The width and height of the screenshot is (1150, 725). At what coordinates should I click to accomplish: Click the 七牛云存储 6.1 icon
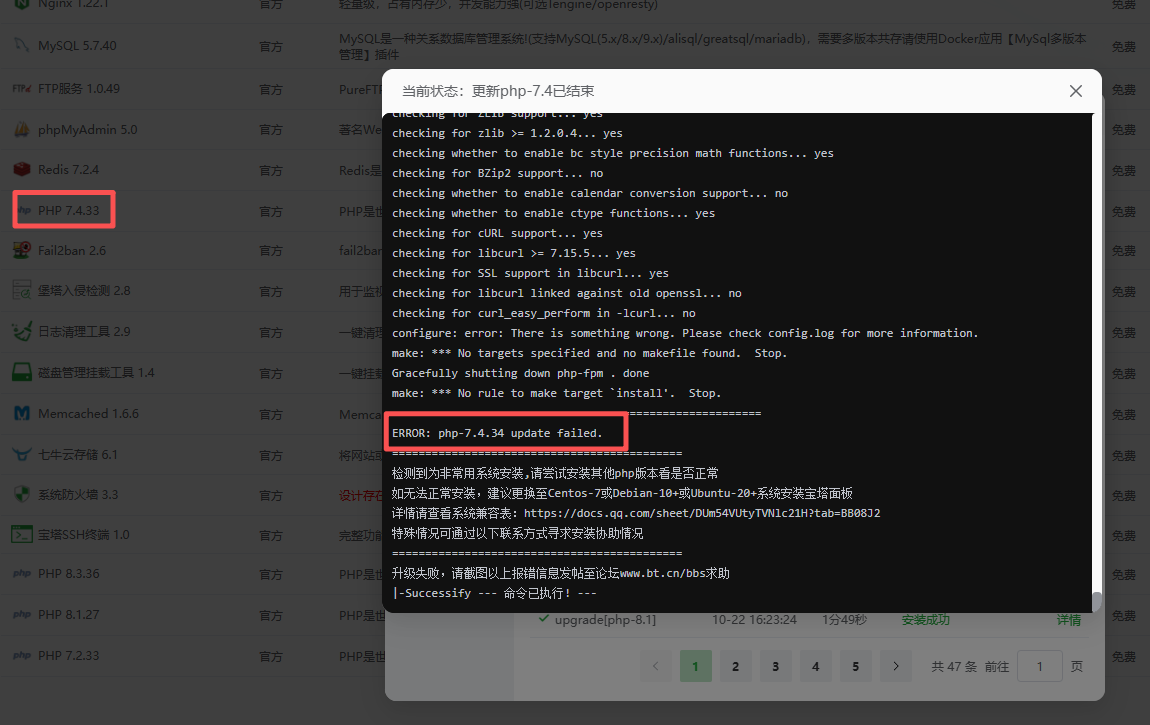point(22,454)
